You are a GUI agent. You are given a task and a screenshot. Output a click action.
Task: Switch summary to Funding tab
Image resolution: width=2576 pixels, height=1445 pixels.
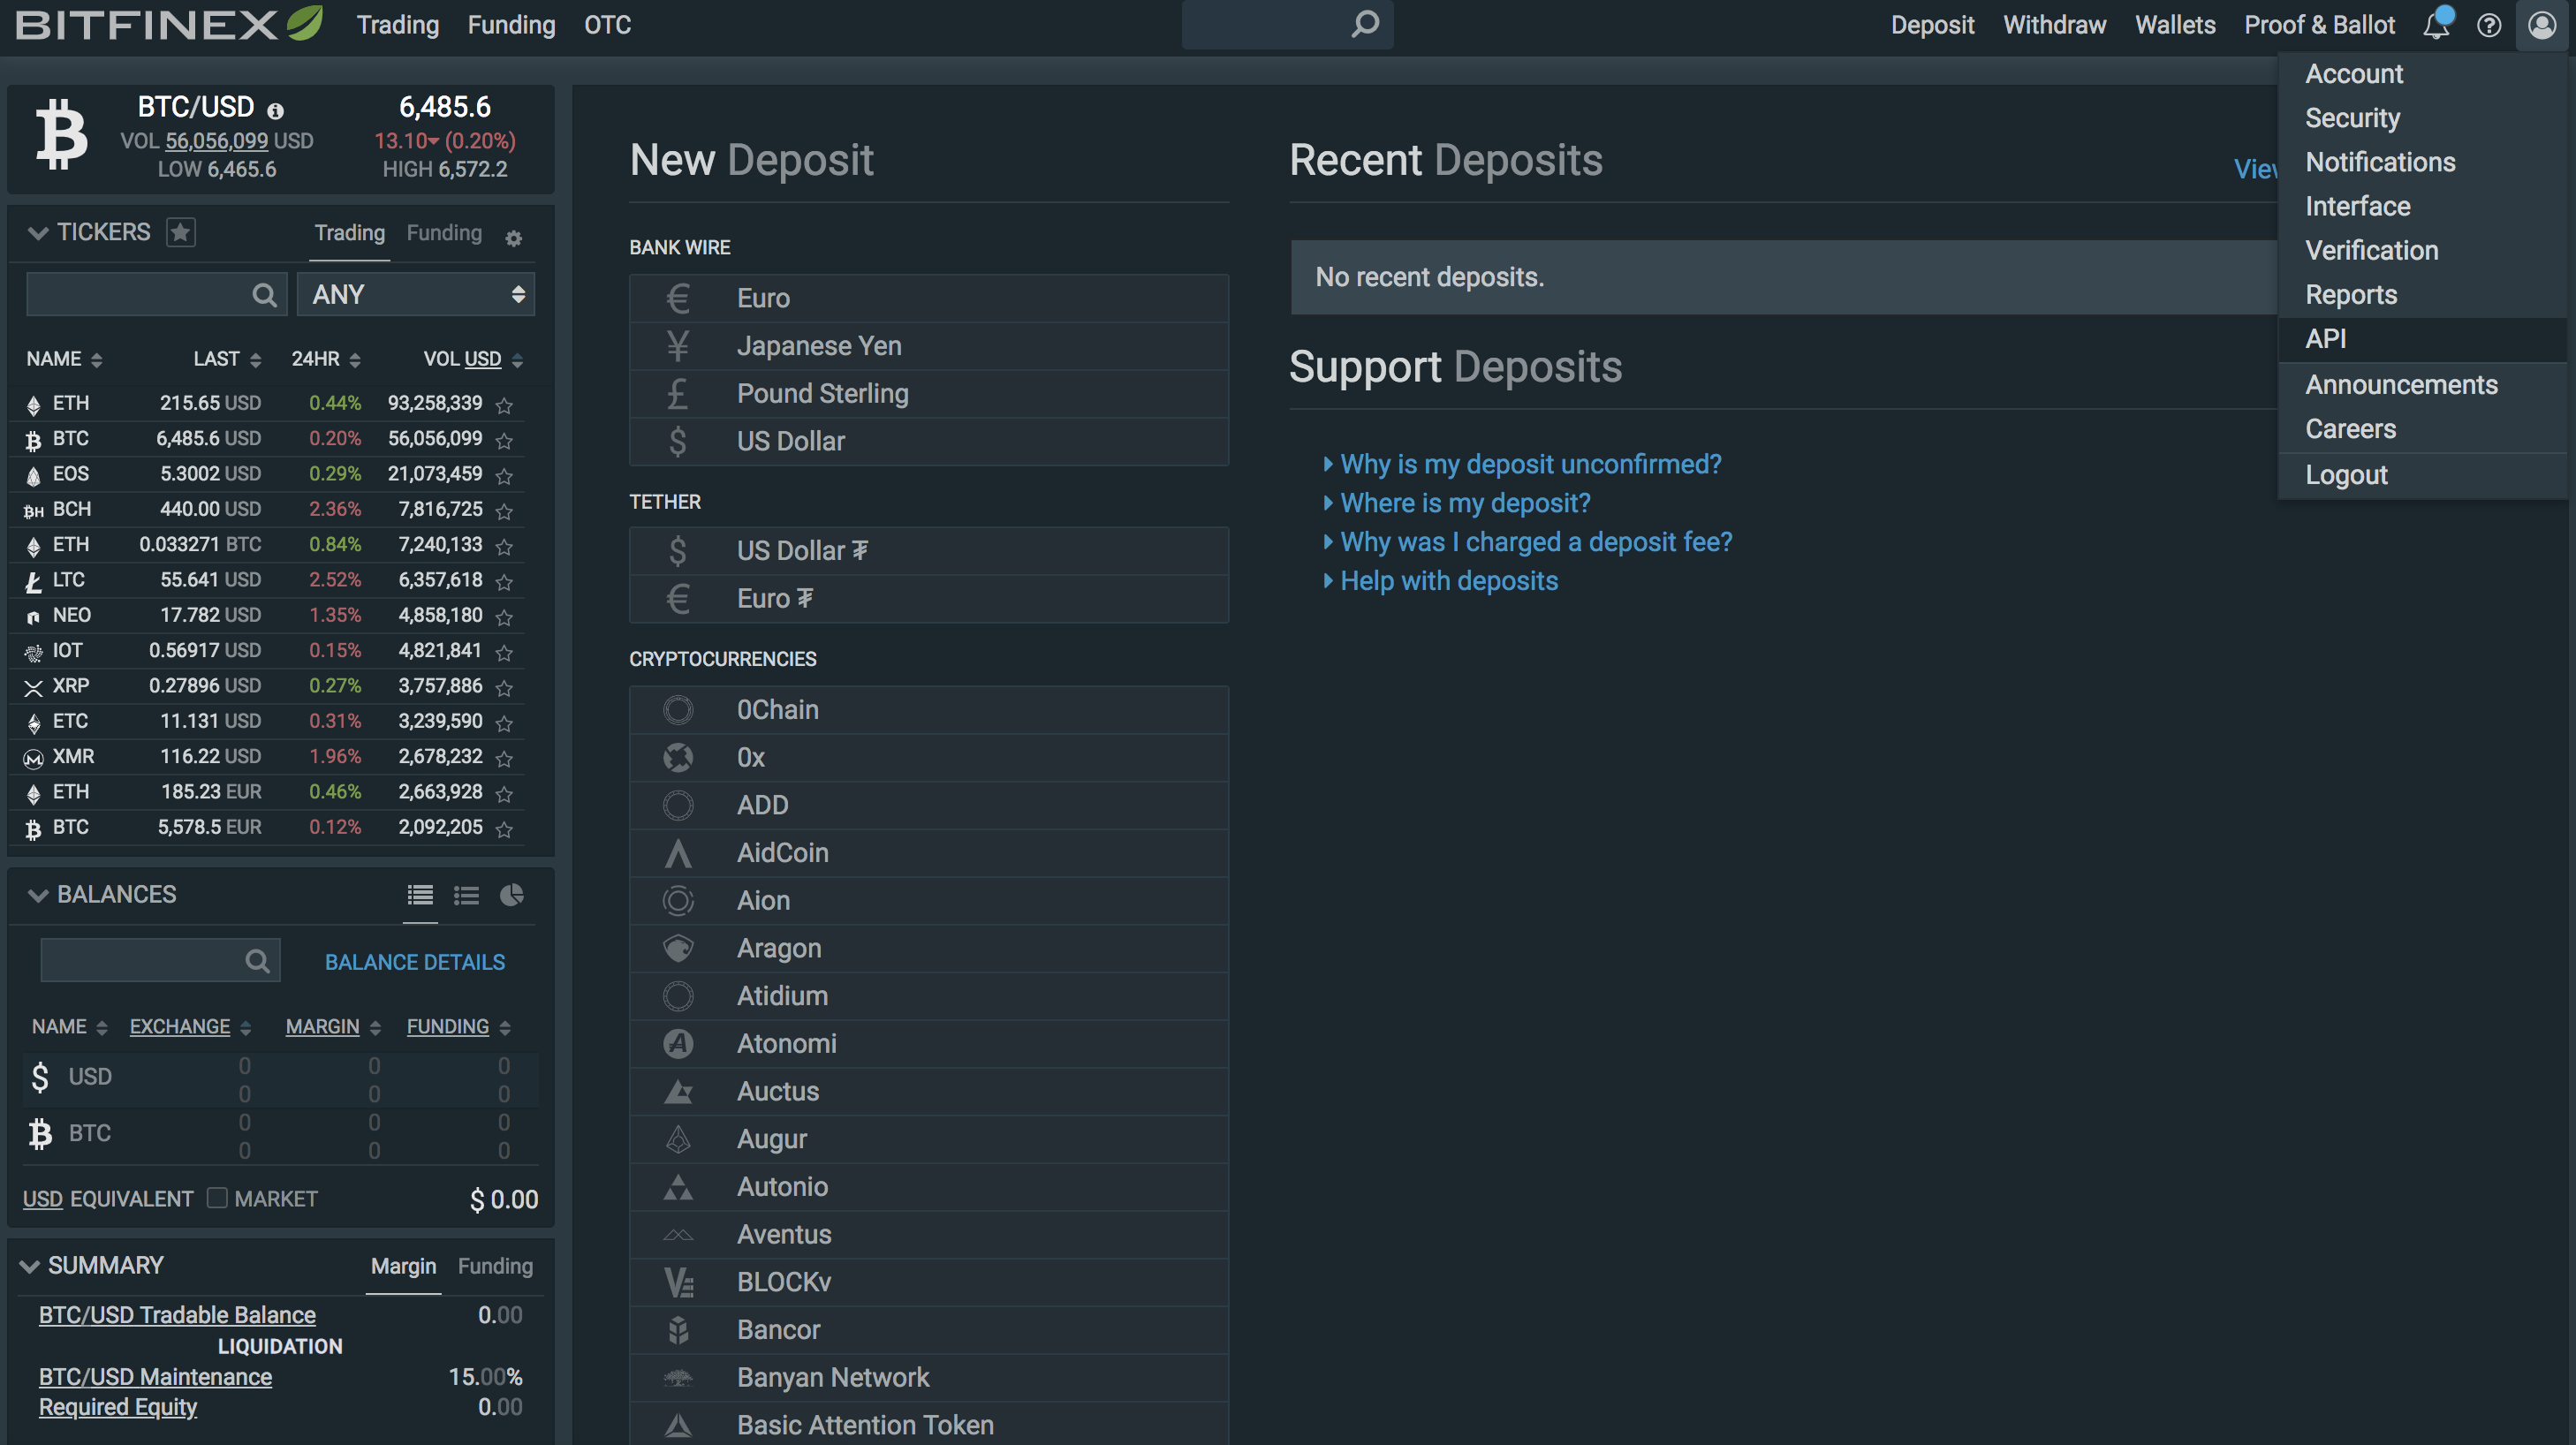pyautogui.click(x=495, y=1266)
